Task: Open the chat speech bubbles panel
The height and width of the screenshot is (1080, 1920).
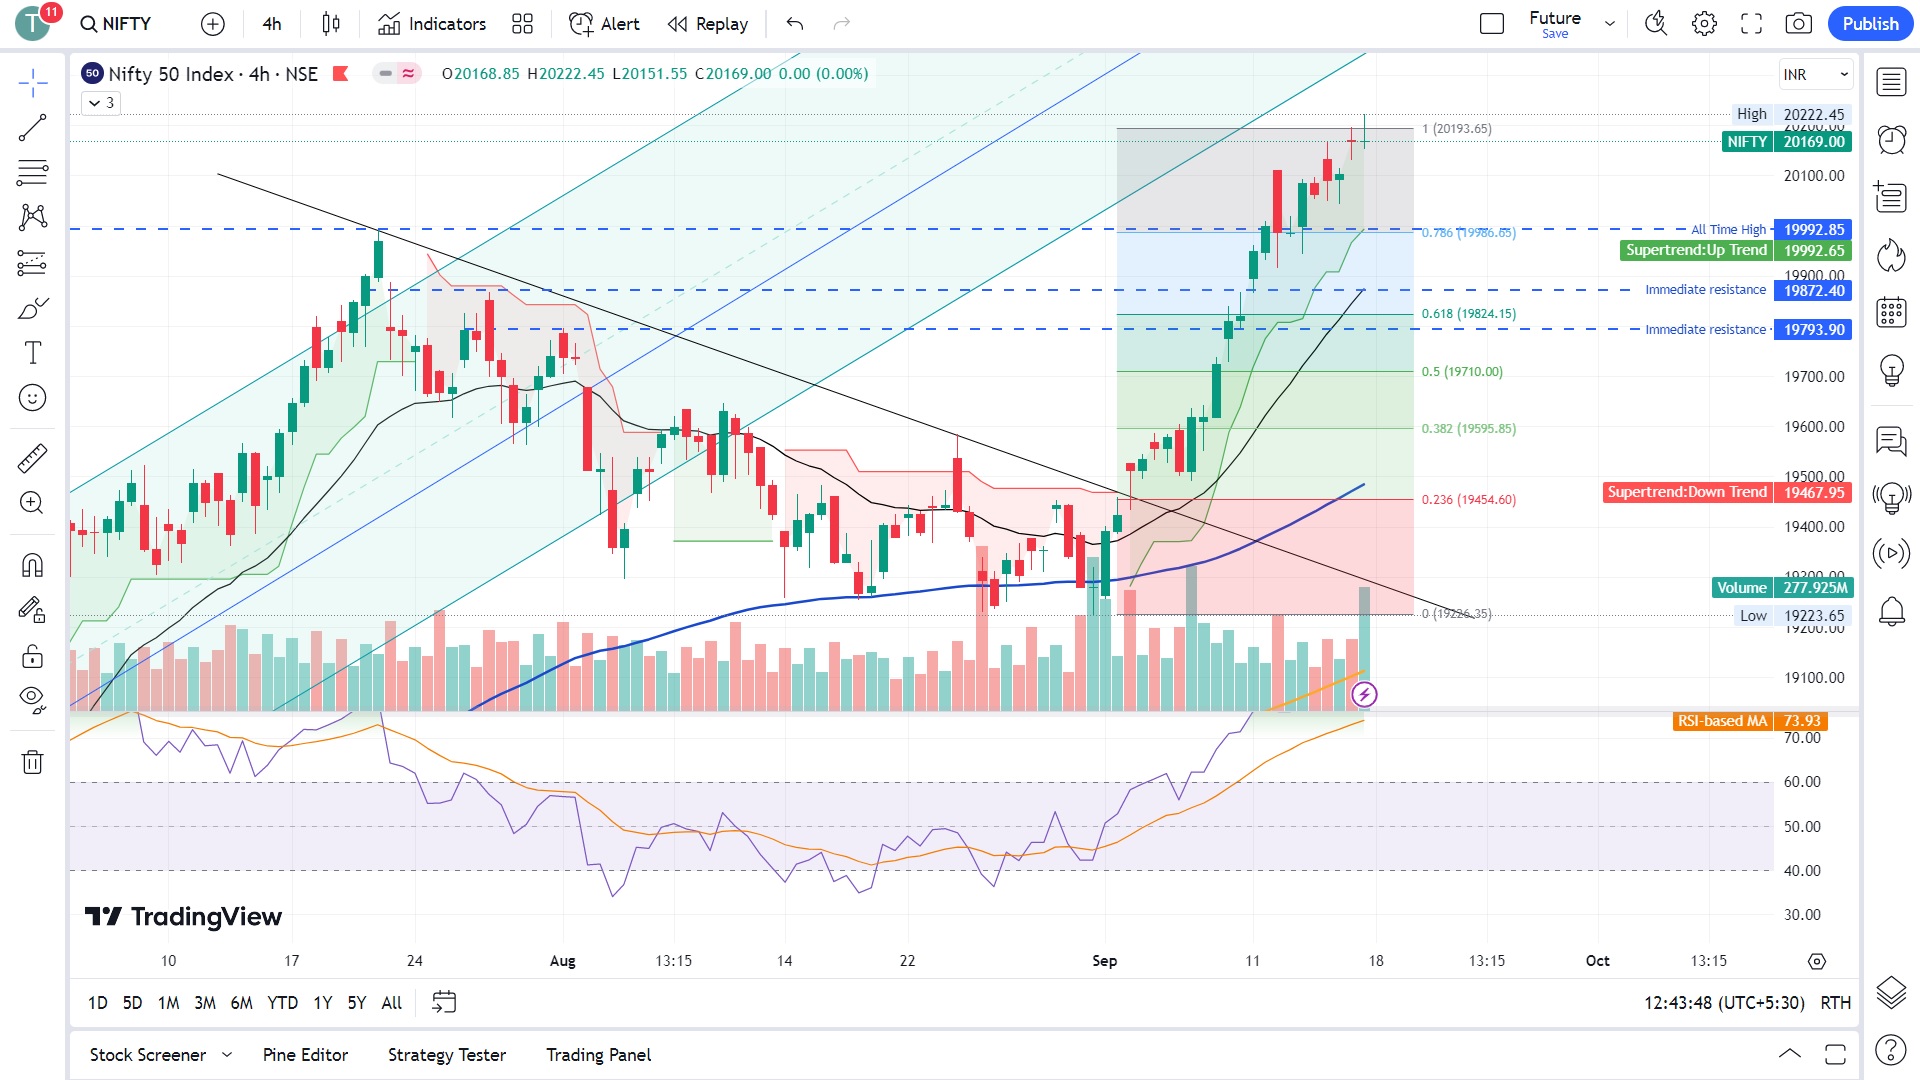Action: coord(1891,440)
